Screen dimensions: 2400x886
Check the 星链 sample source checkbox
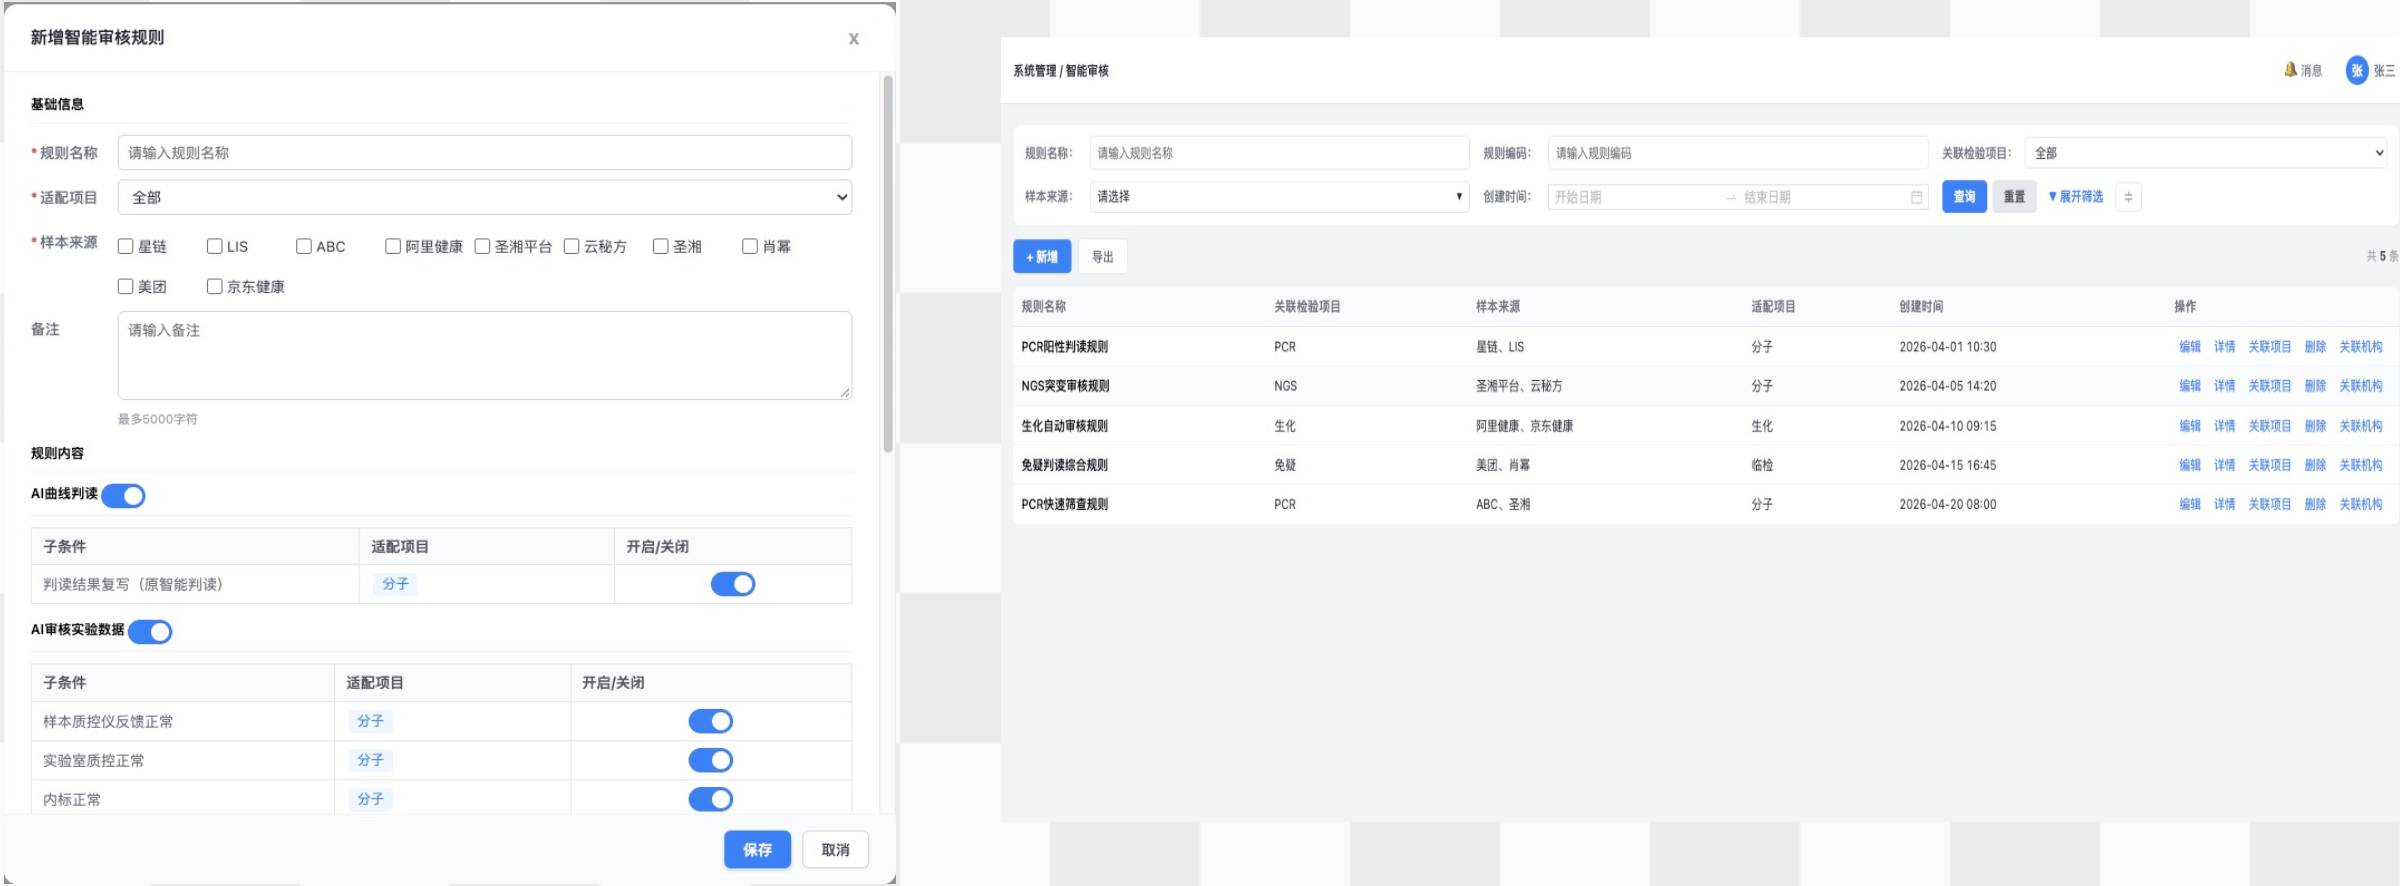coord(126,246)
